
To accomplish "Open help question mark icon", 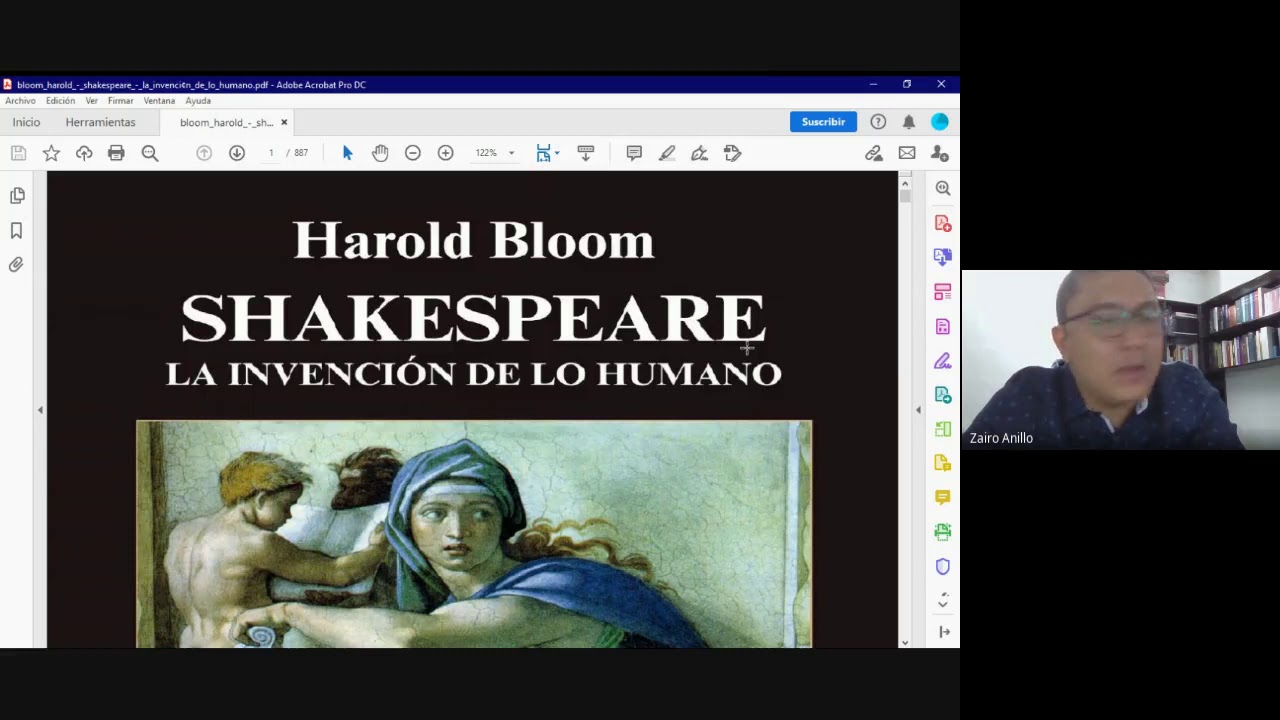I will pyautogui.click(x=878, y=122).
